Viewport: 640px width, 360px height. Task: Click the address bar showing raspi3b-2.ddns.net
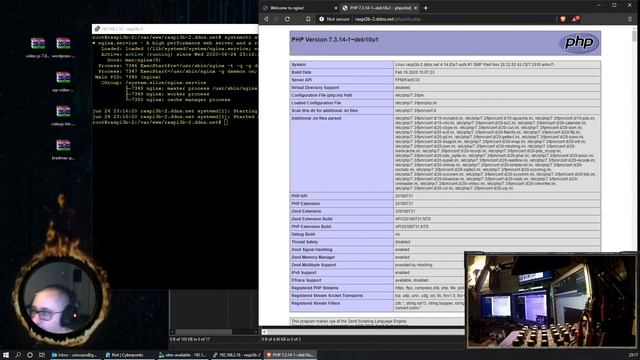click(x=388, y=19)
